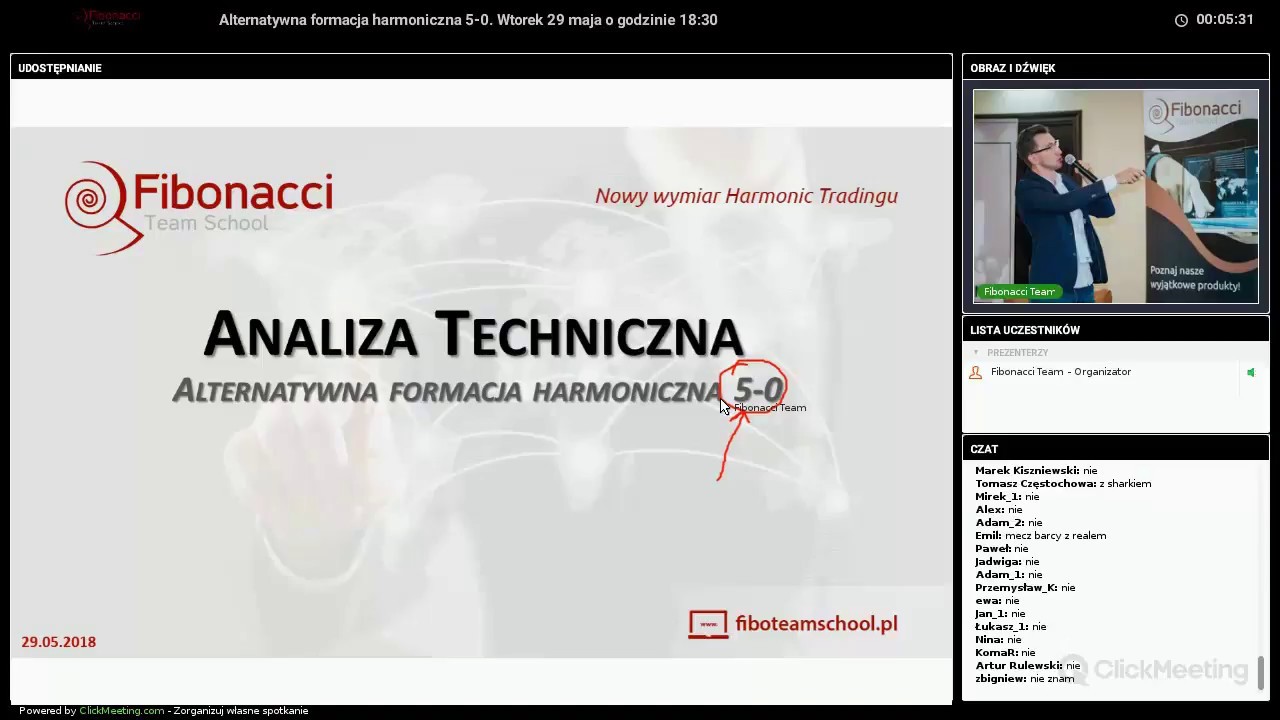Click Alex's chat message
The image size is (1280, 720).
[999, 510]
